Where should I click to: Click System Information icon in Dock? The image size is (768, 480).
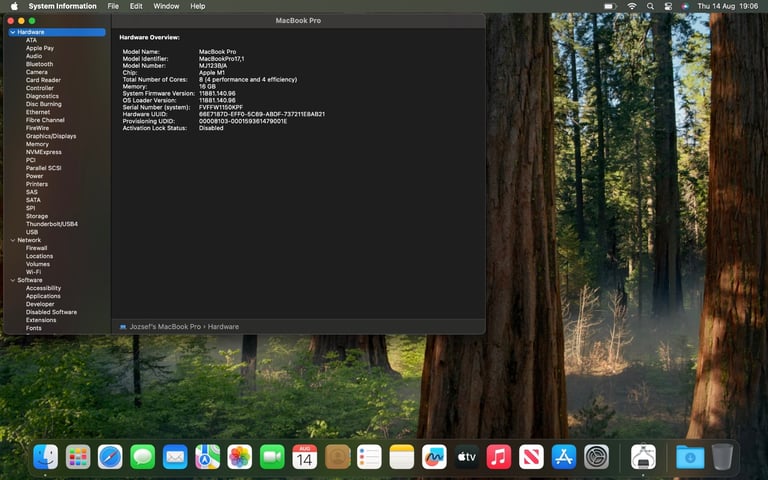click(643, 456)
